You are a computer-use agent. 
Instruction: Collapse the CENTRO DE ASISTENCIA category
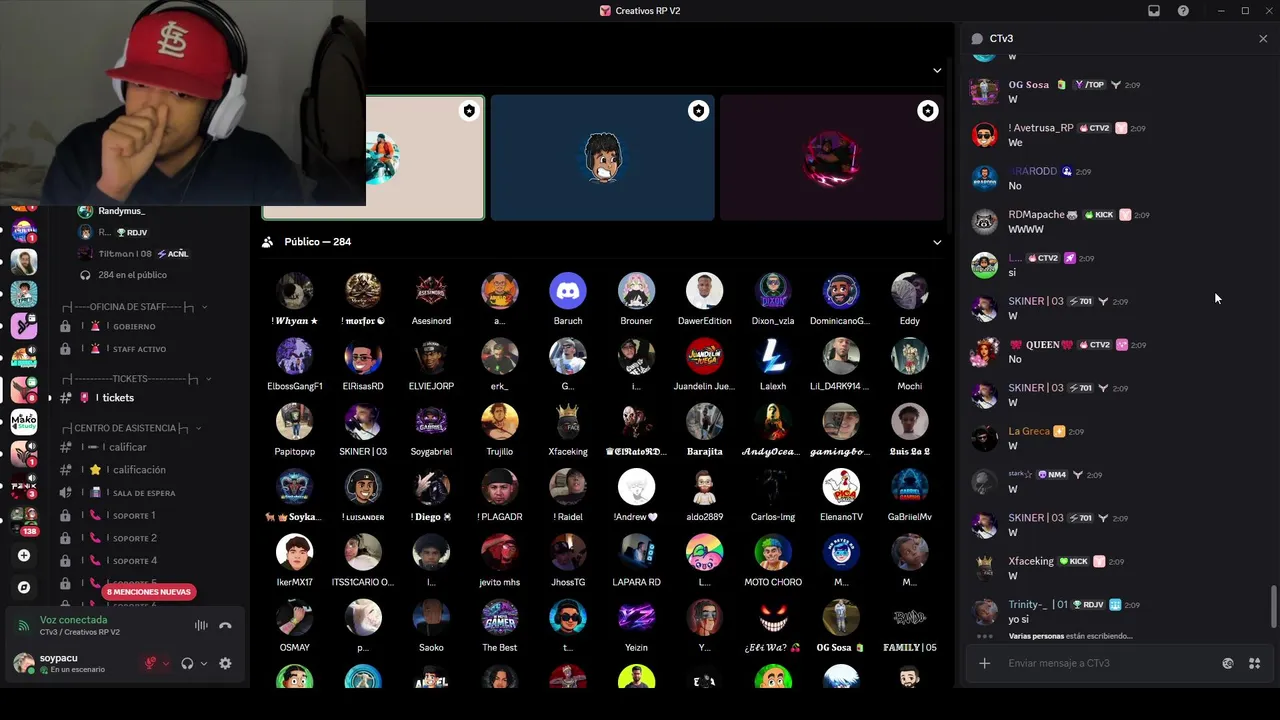pyautogui.click(x=130, y=428)
